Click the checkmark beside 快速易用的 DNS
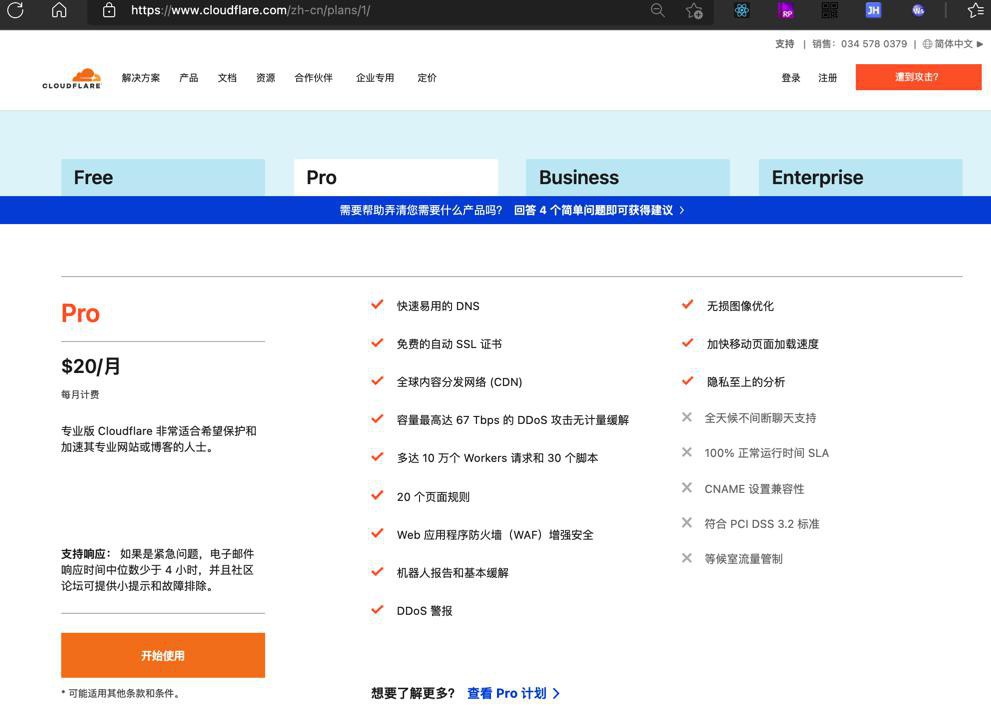Viewport: 991px width, 710px height. pyautogui.click(x=377, y=304)
